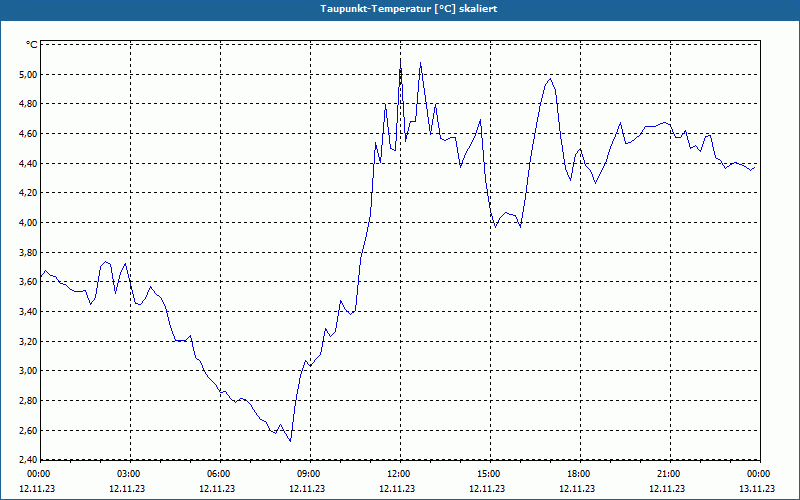Viewport: 800px width, 500px height.
Task: Select the 4,40 y-axis label
Action: [29, 163]
